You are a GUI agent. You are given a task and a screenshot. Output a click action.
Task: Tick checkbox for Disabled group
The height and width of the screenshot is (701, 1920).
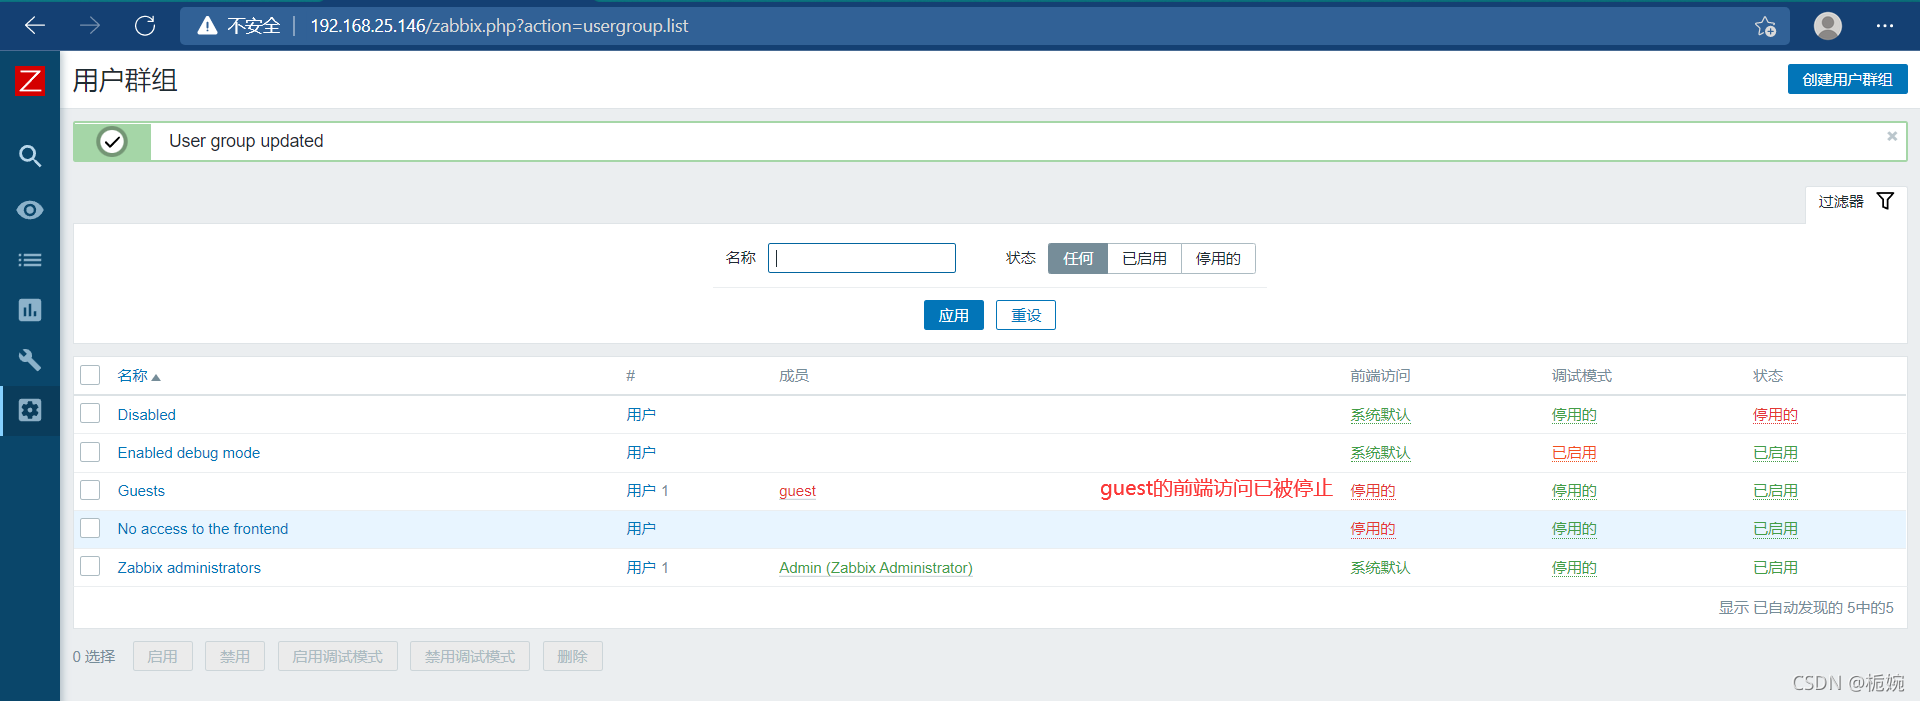90,413
